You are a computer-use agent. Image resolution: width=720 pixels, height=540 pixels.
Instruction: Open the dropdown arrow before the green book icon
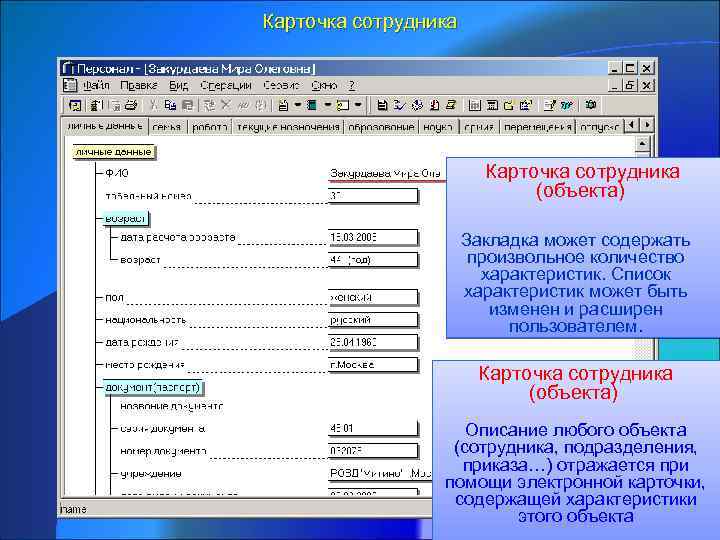click(298, 106)
